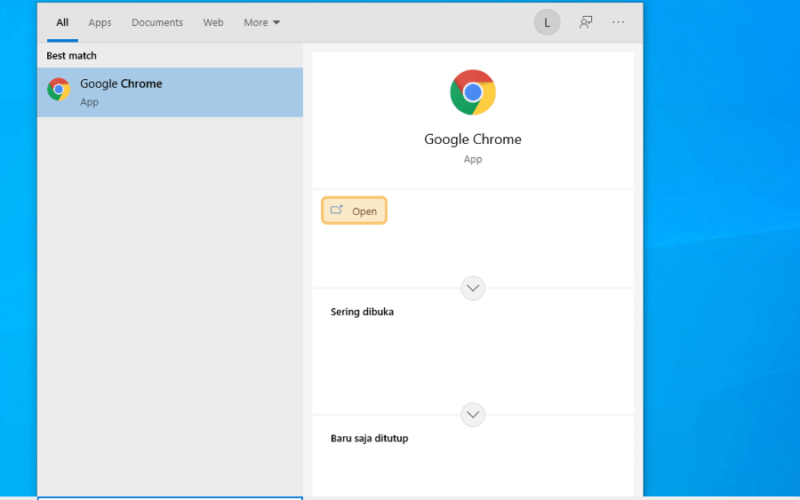Open the Documents search tab
This screenshot has height=500, width=800.
click(157, 22)
